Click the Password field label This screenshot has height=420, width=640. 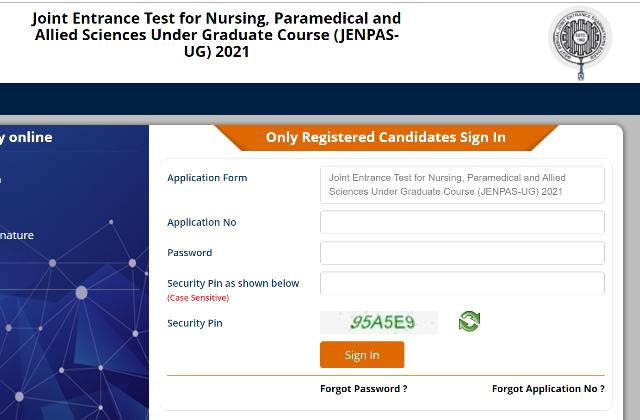coord(189,253)
